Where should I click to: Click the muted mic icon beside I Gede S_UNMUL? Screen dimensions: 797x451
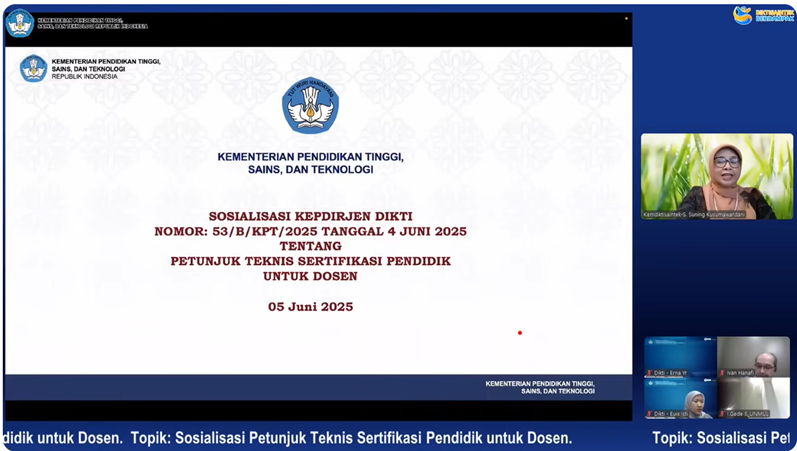pos(722,414)
